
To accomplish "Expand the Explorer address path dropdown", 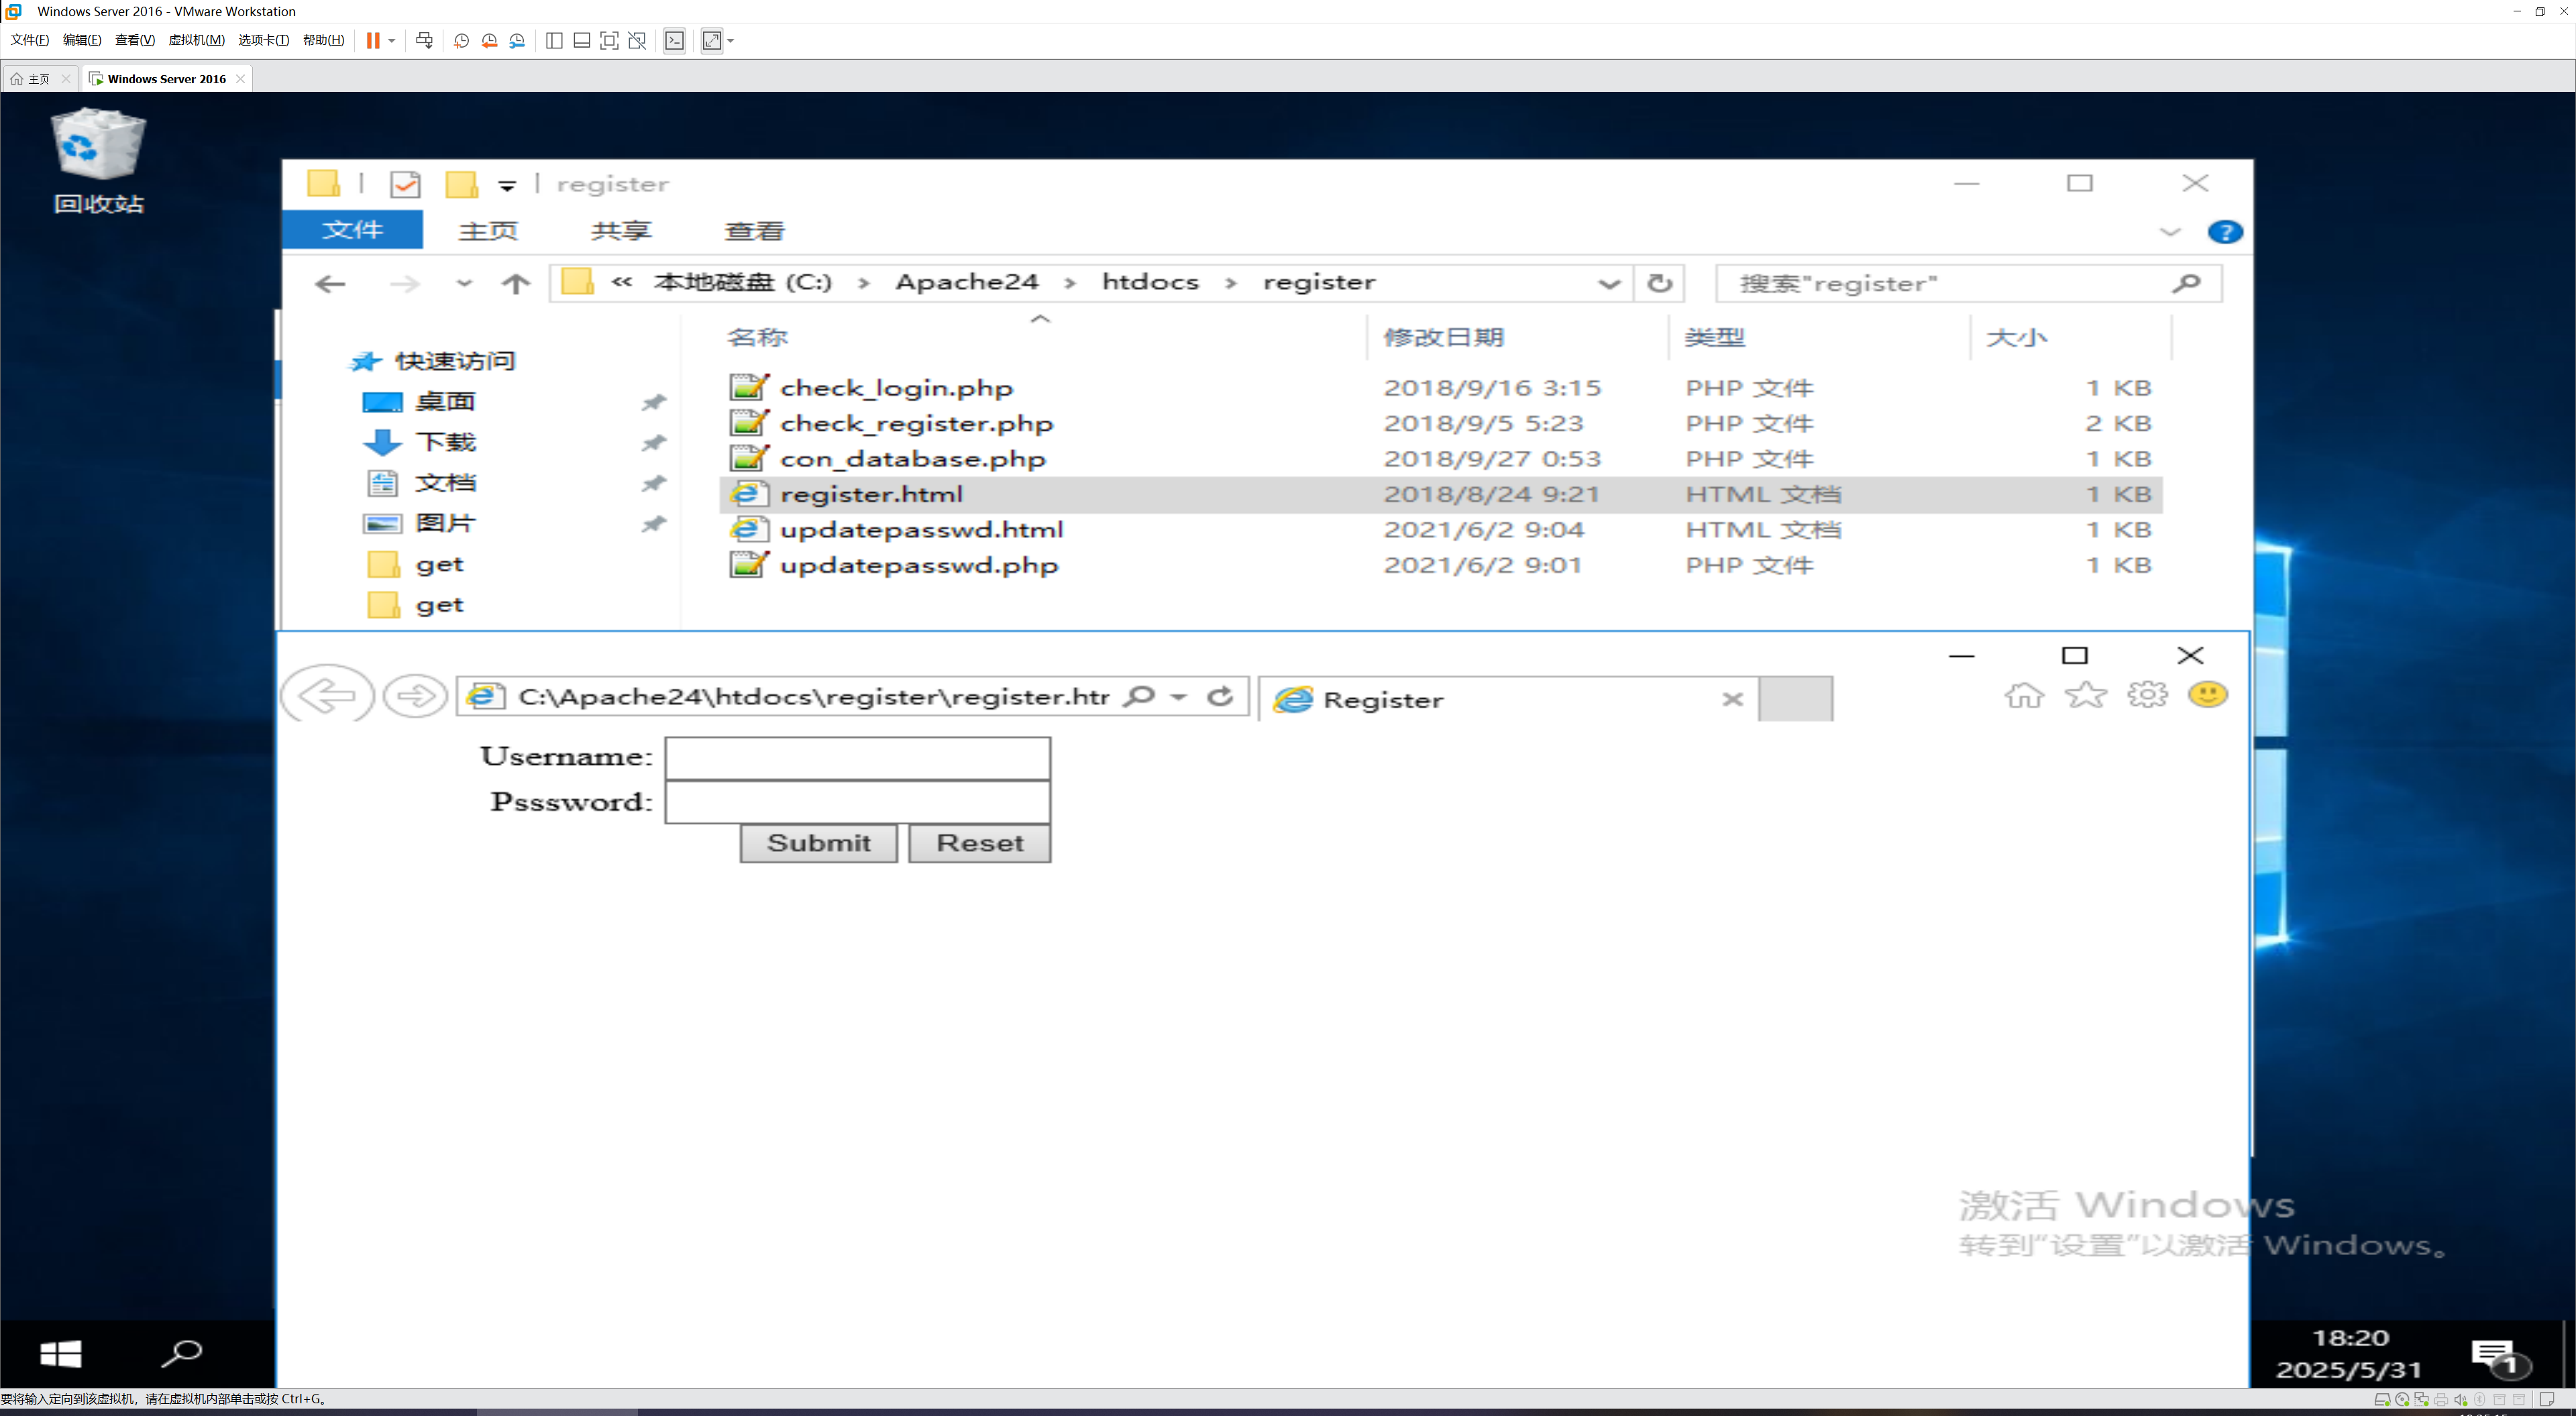I will [1609, 284].
